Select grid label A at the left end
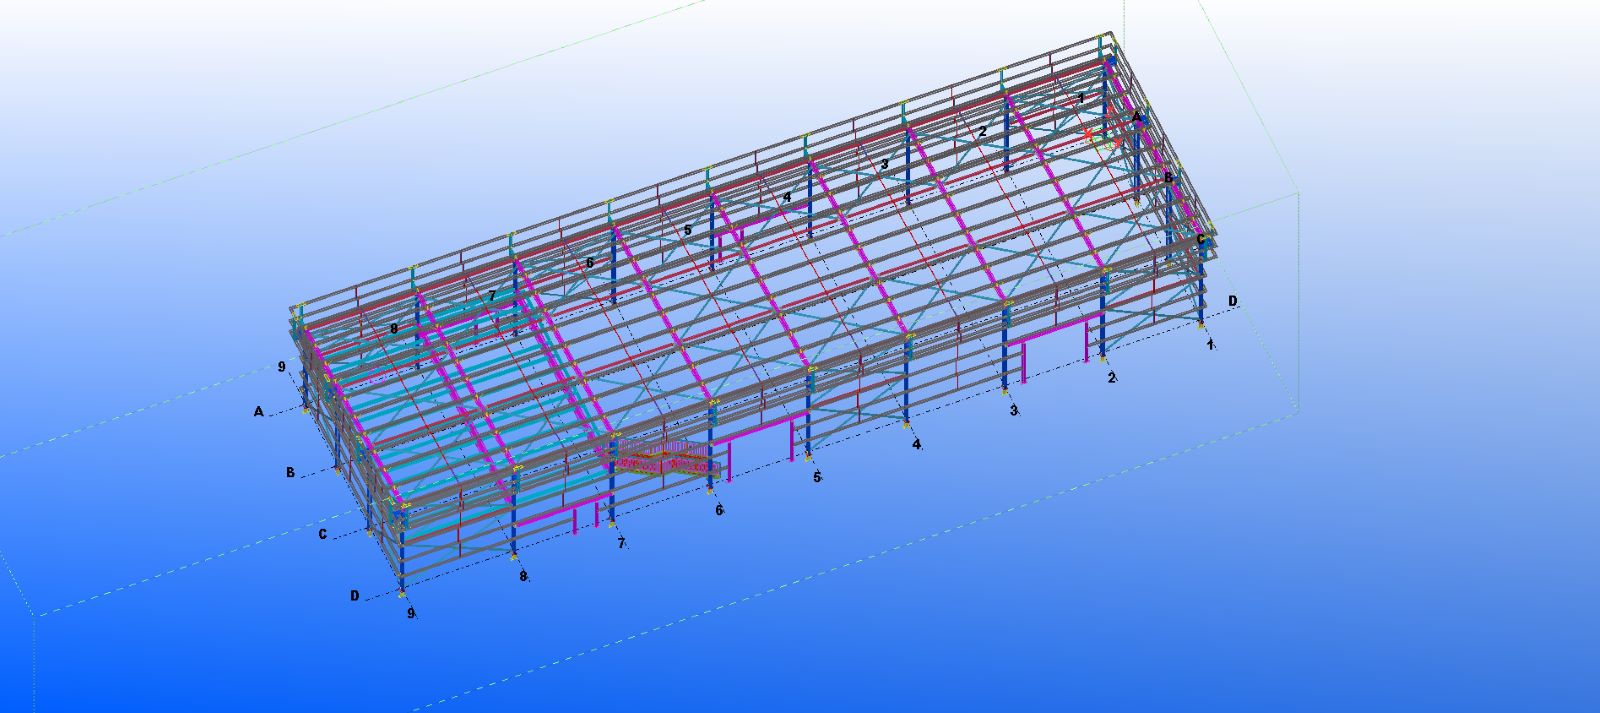 tap(259, 411)
